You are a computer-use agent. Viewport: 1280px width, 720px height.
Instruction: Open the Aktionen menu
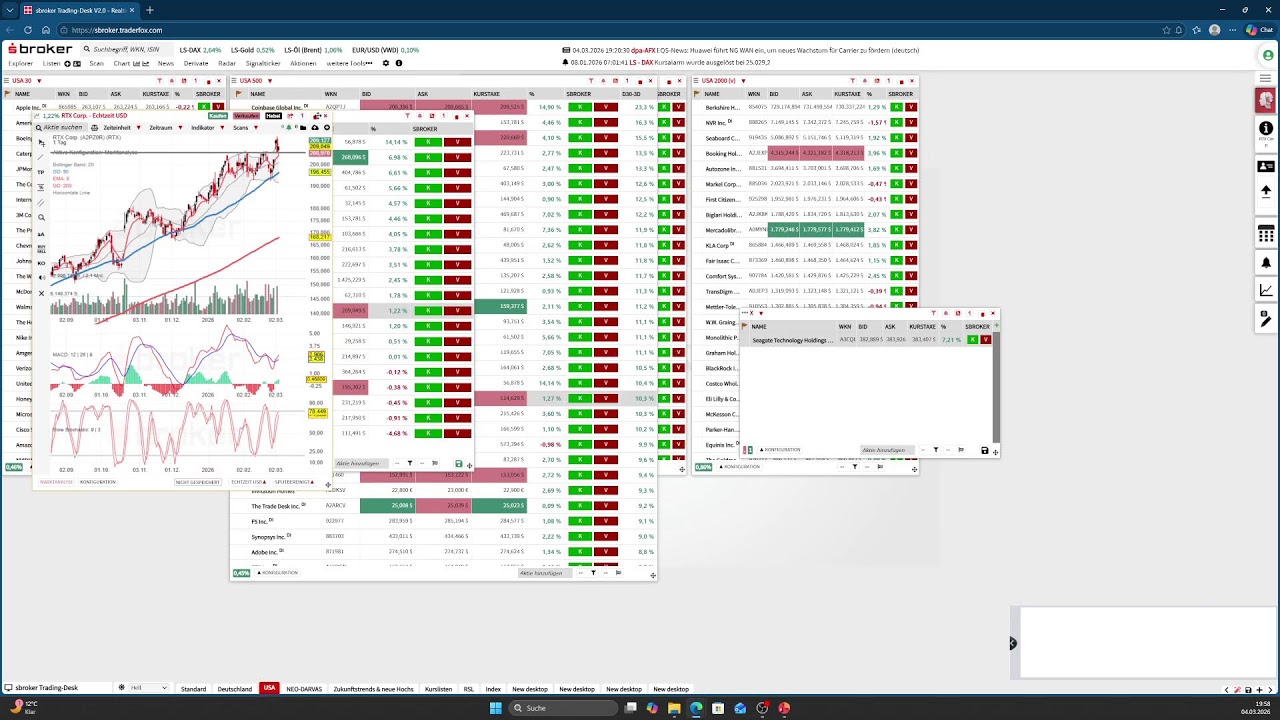click(x=303, y=63)
